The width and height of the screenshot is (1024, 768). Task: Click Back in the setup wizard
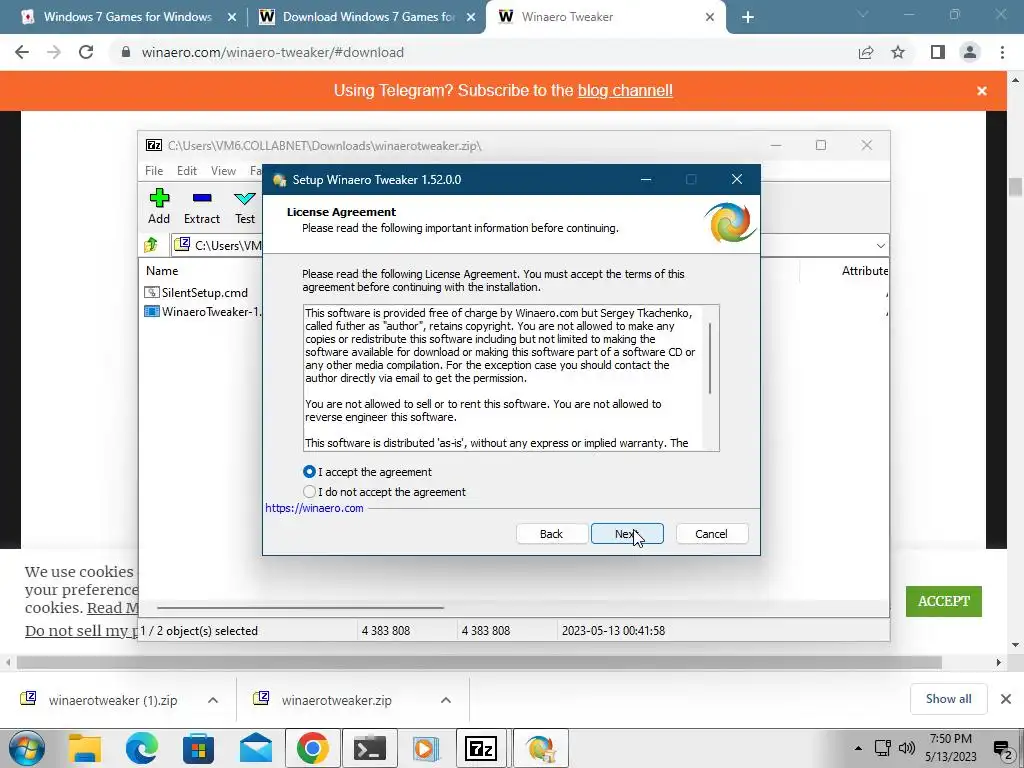point(551,534)
